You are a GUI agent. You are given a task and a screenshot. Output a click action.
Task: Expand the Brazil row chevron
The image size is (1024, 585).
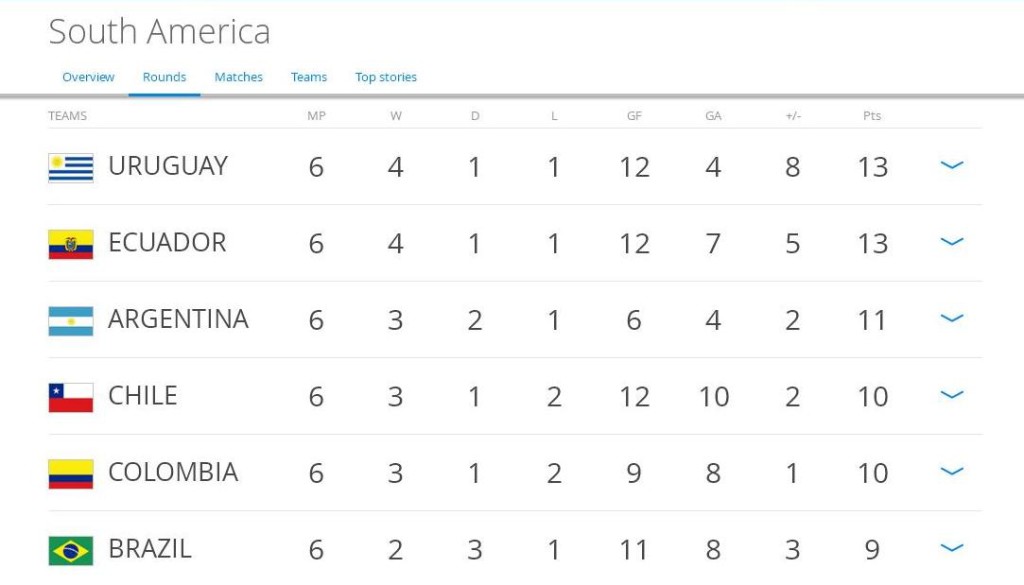pos(952,548)
